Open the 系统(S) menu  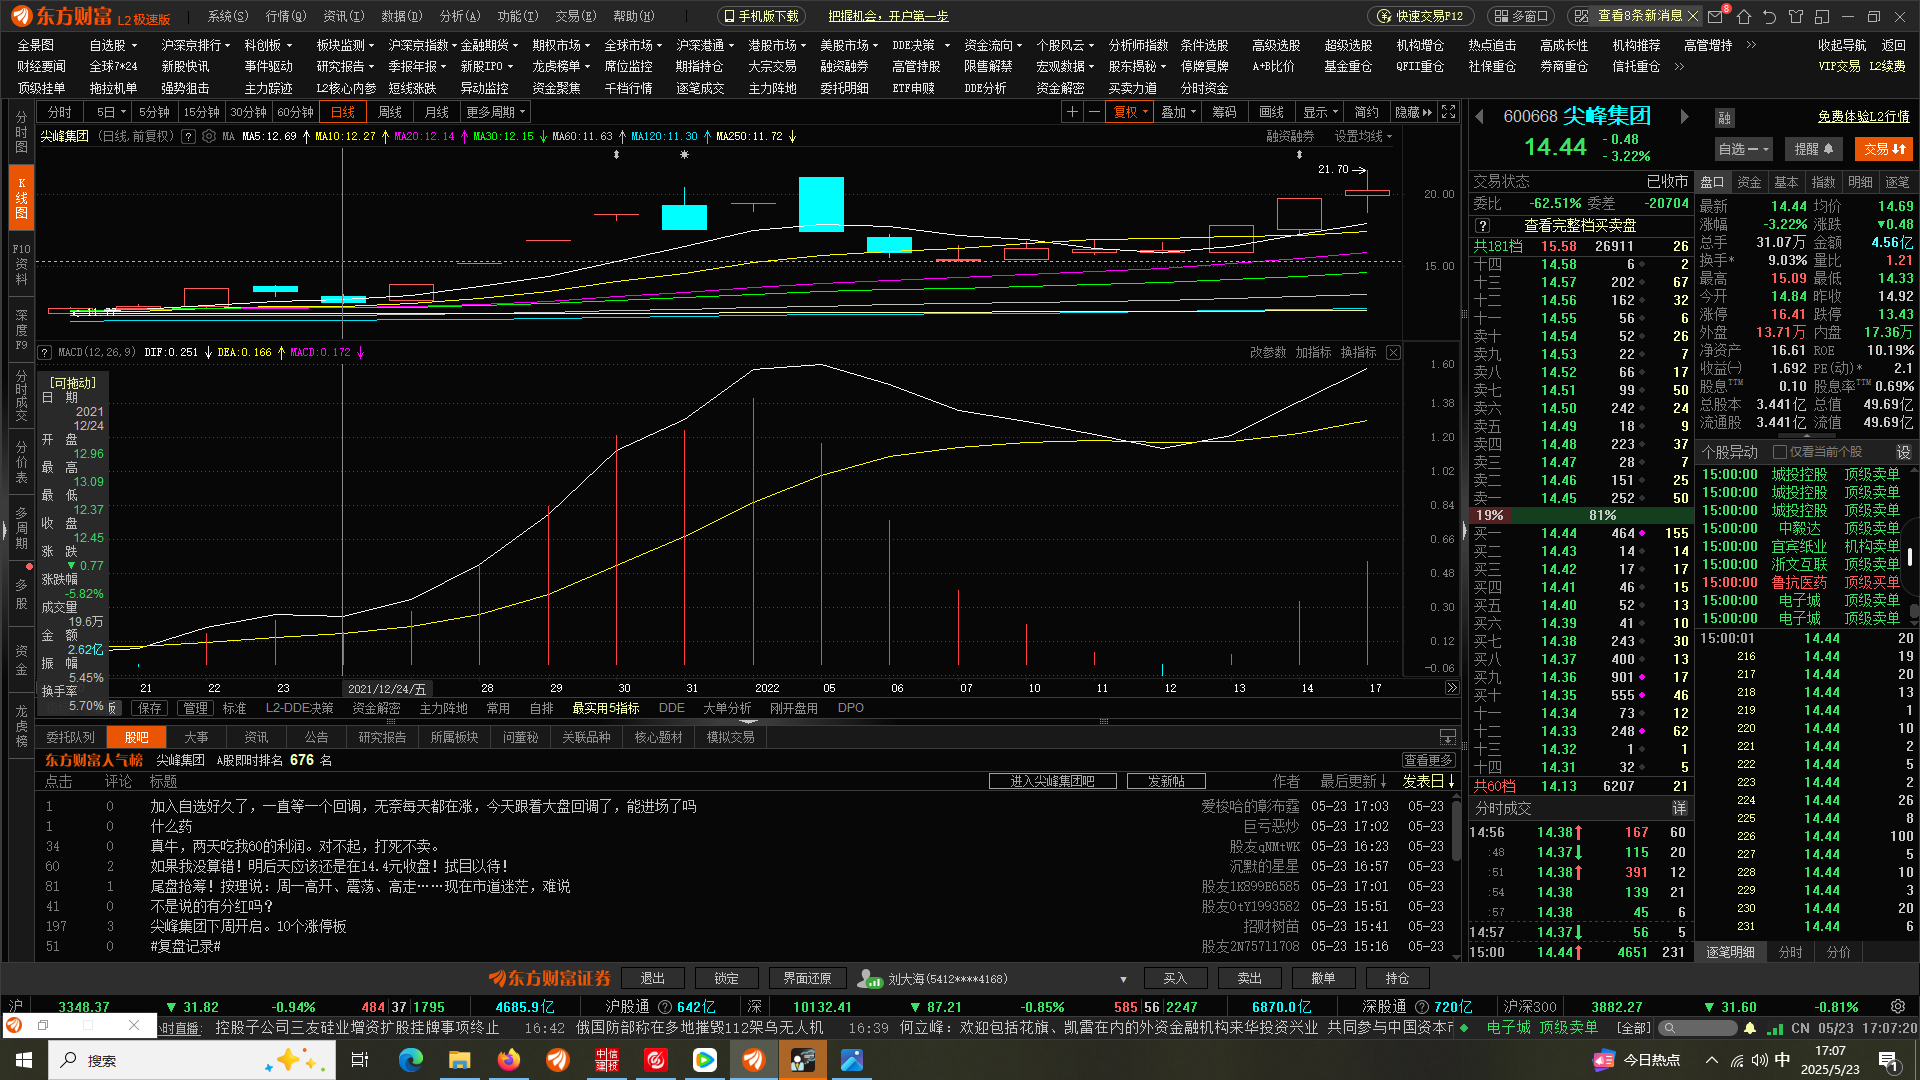[x=228, y=16]
